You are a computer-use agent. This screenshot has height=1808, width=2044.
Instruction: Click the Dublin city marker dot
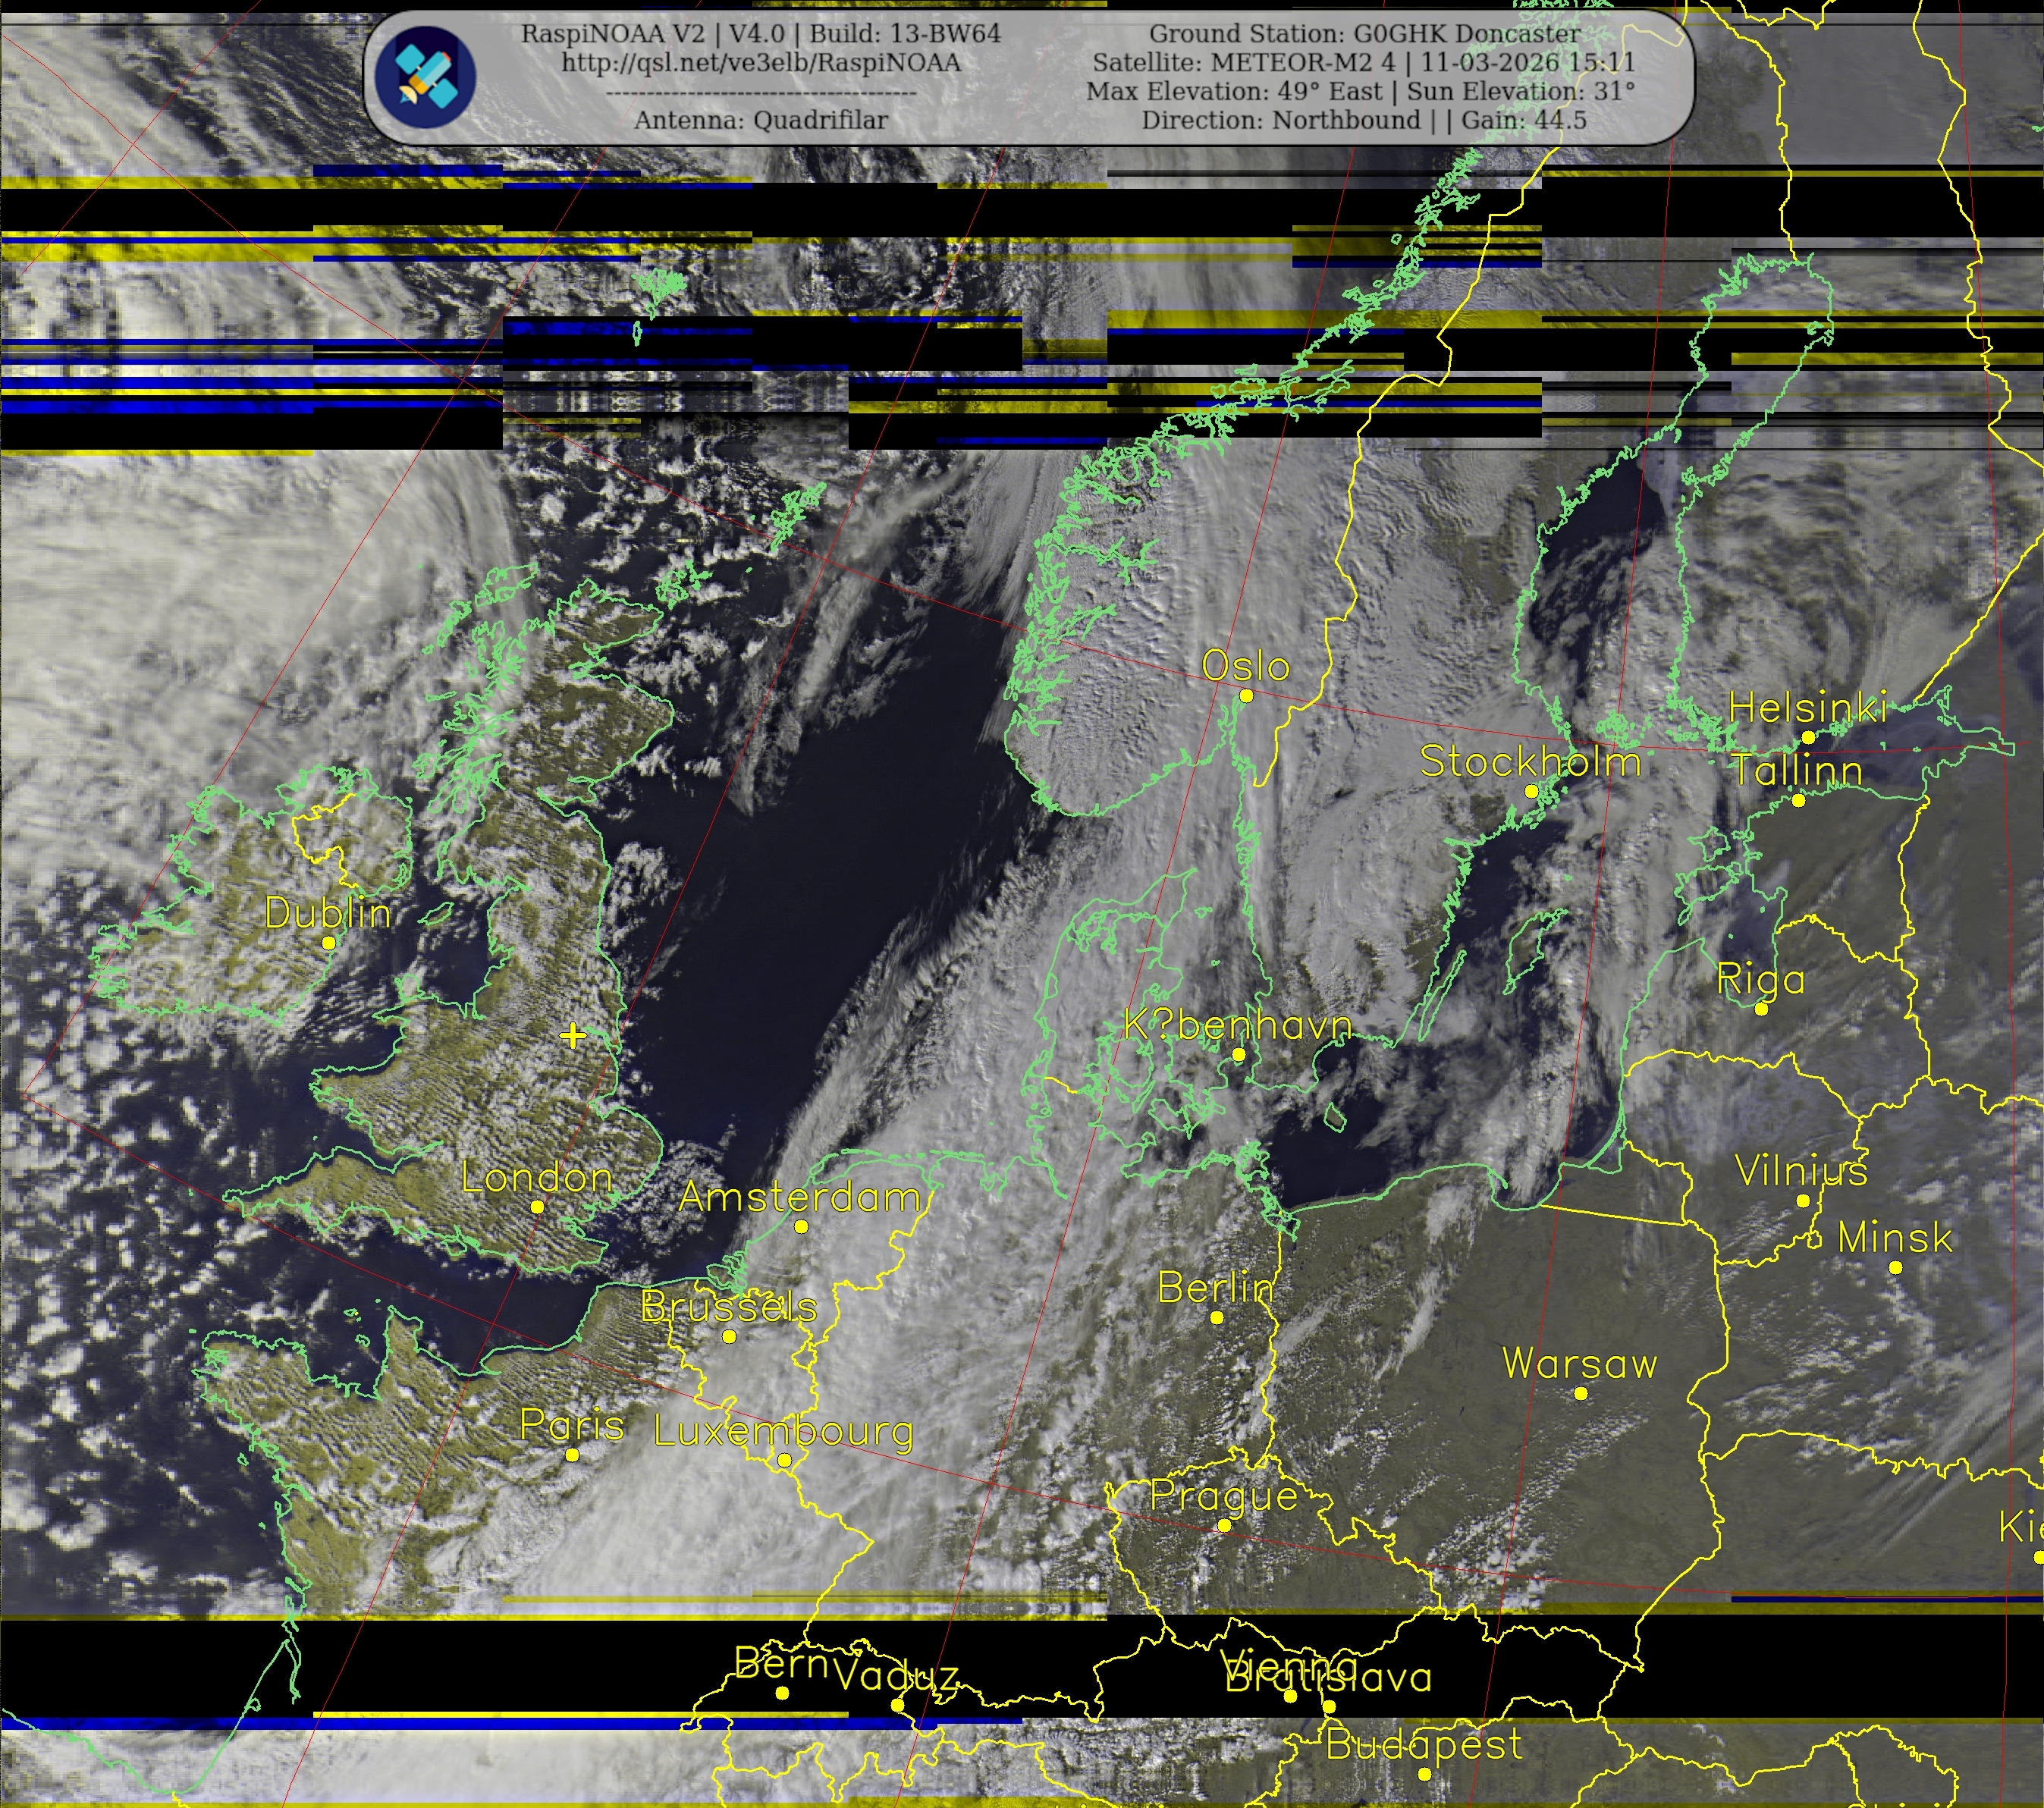tap(328, 943)
